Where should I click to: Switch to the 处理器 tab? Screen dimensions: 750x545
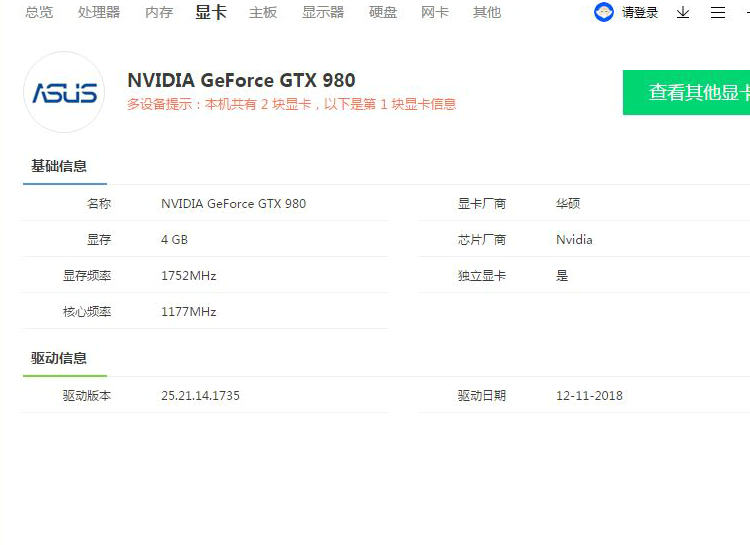tap(99, 12)
